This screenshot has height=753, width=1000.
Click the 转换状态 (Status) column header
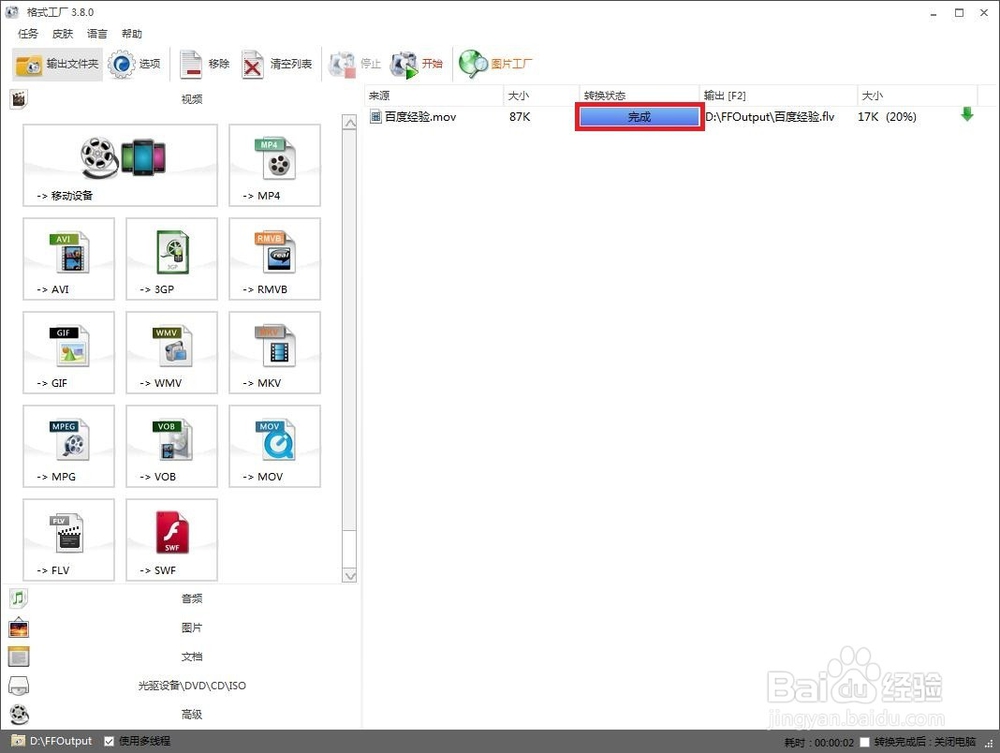pos(639,96)
